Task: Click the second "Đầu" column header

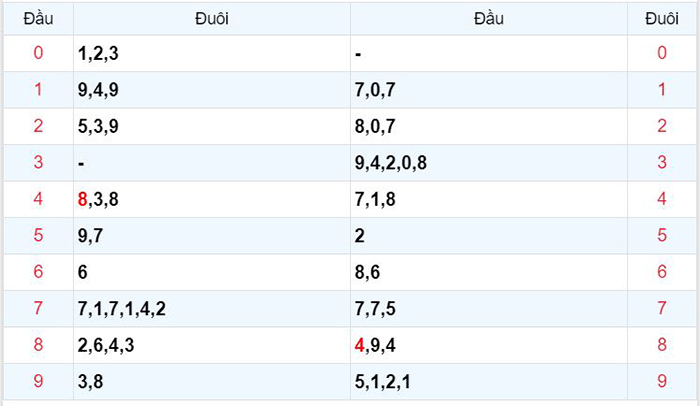Action: [489, 19]
